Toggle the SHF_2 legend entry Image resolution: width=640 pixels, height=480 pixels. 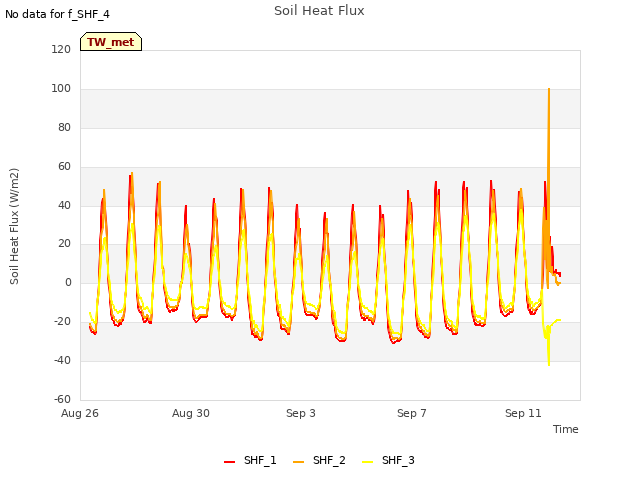pyautogui.click(x=319, y=460)
